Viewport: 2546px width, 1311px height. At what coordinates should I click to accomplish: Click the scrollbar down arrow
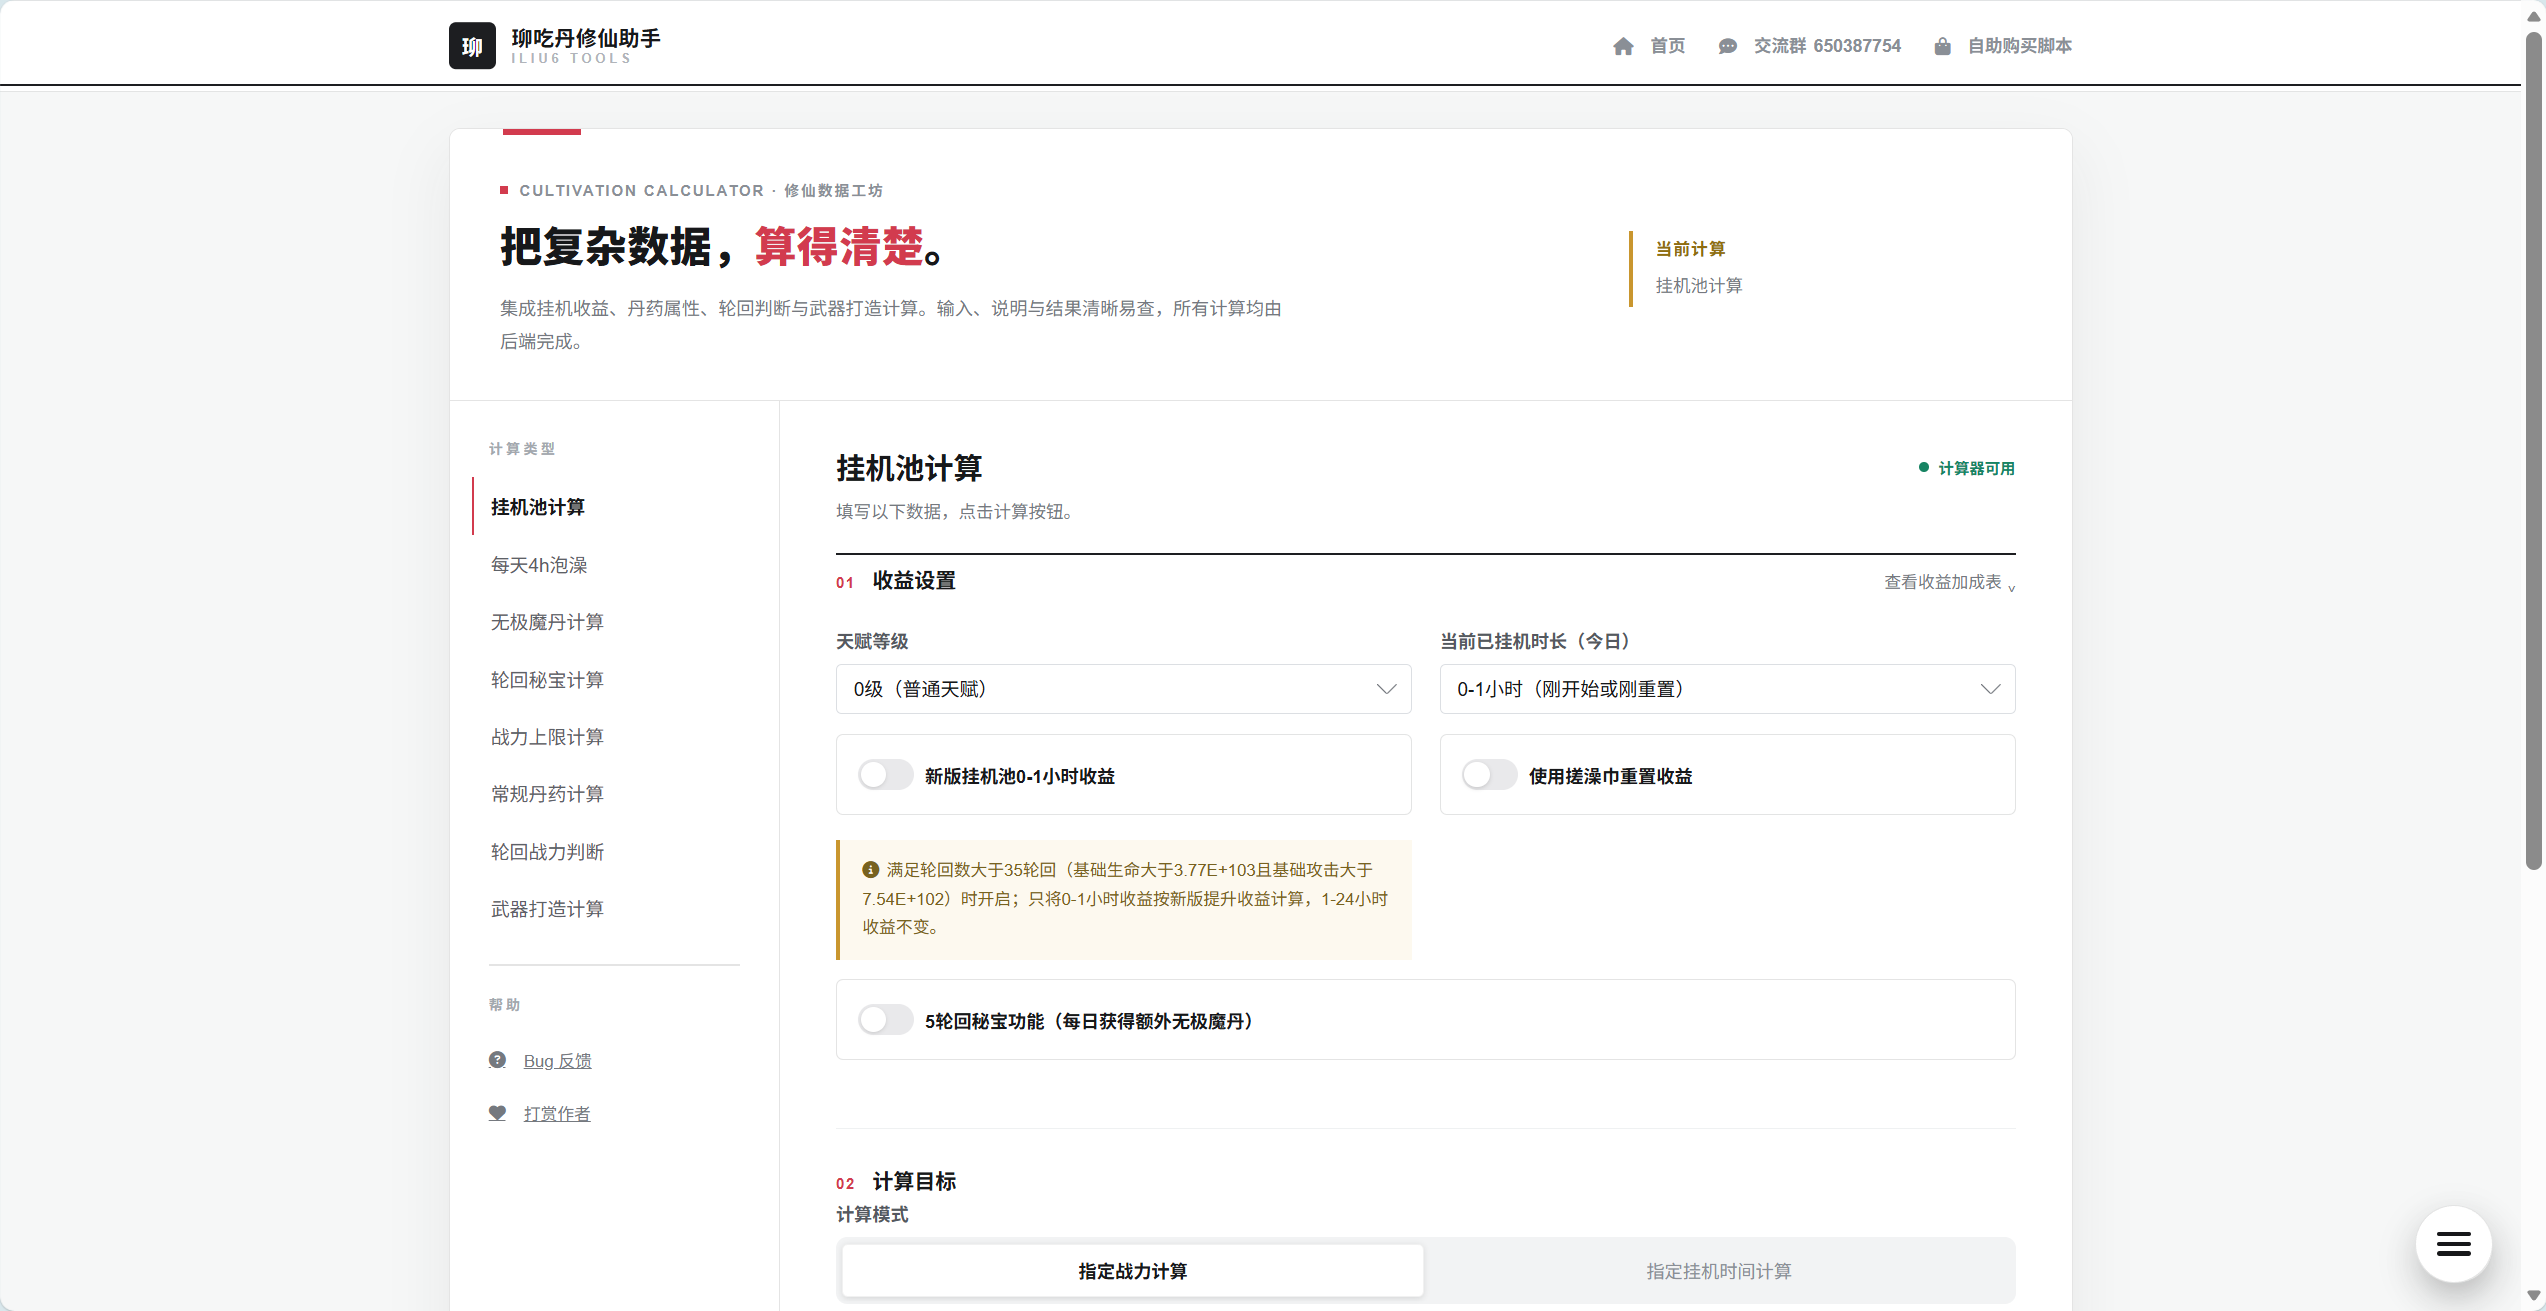click(x=2533, y=1296)
